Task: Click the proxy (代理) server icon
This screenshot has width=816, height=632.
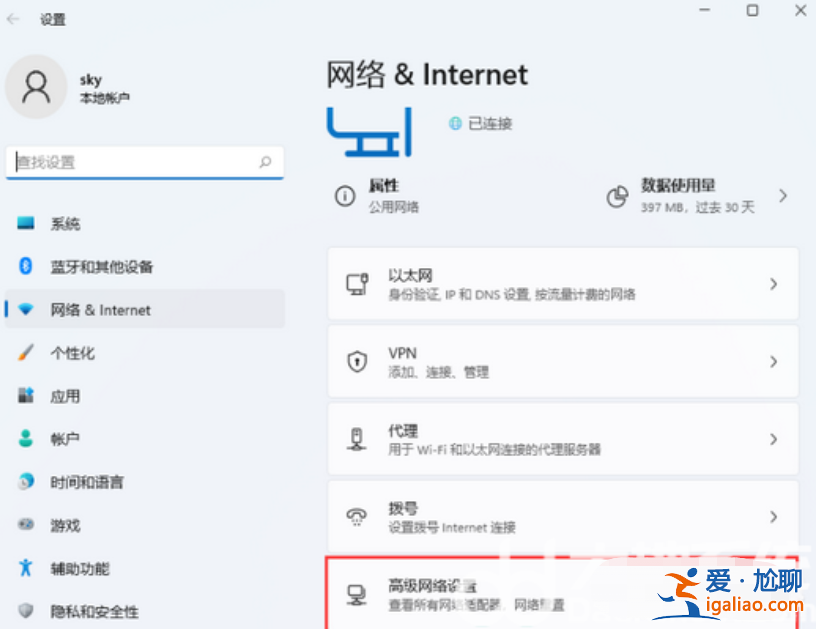Action: click(357, 439)
